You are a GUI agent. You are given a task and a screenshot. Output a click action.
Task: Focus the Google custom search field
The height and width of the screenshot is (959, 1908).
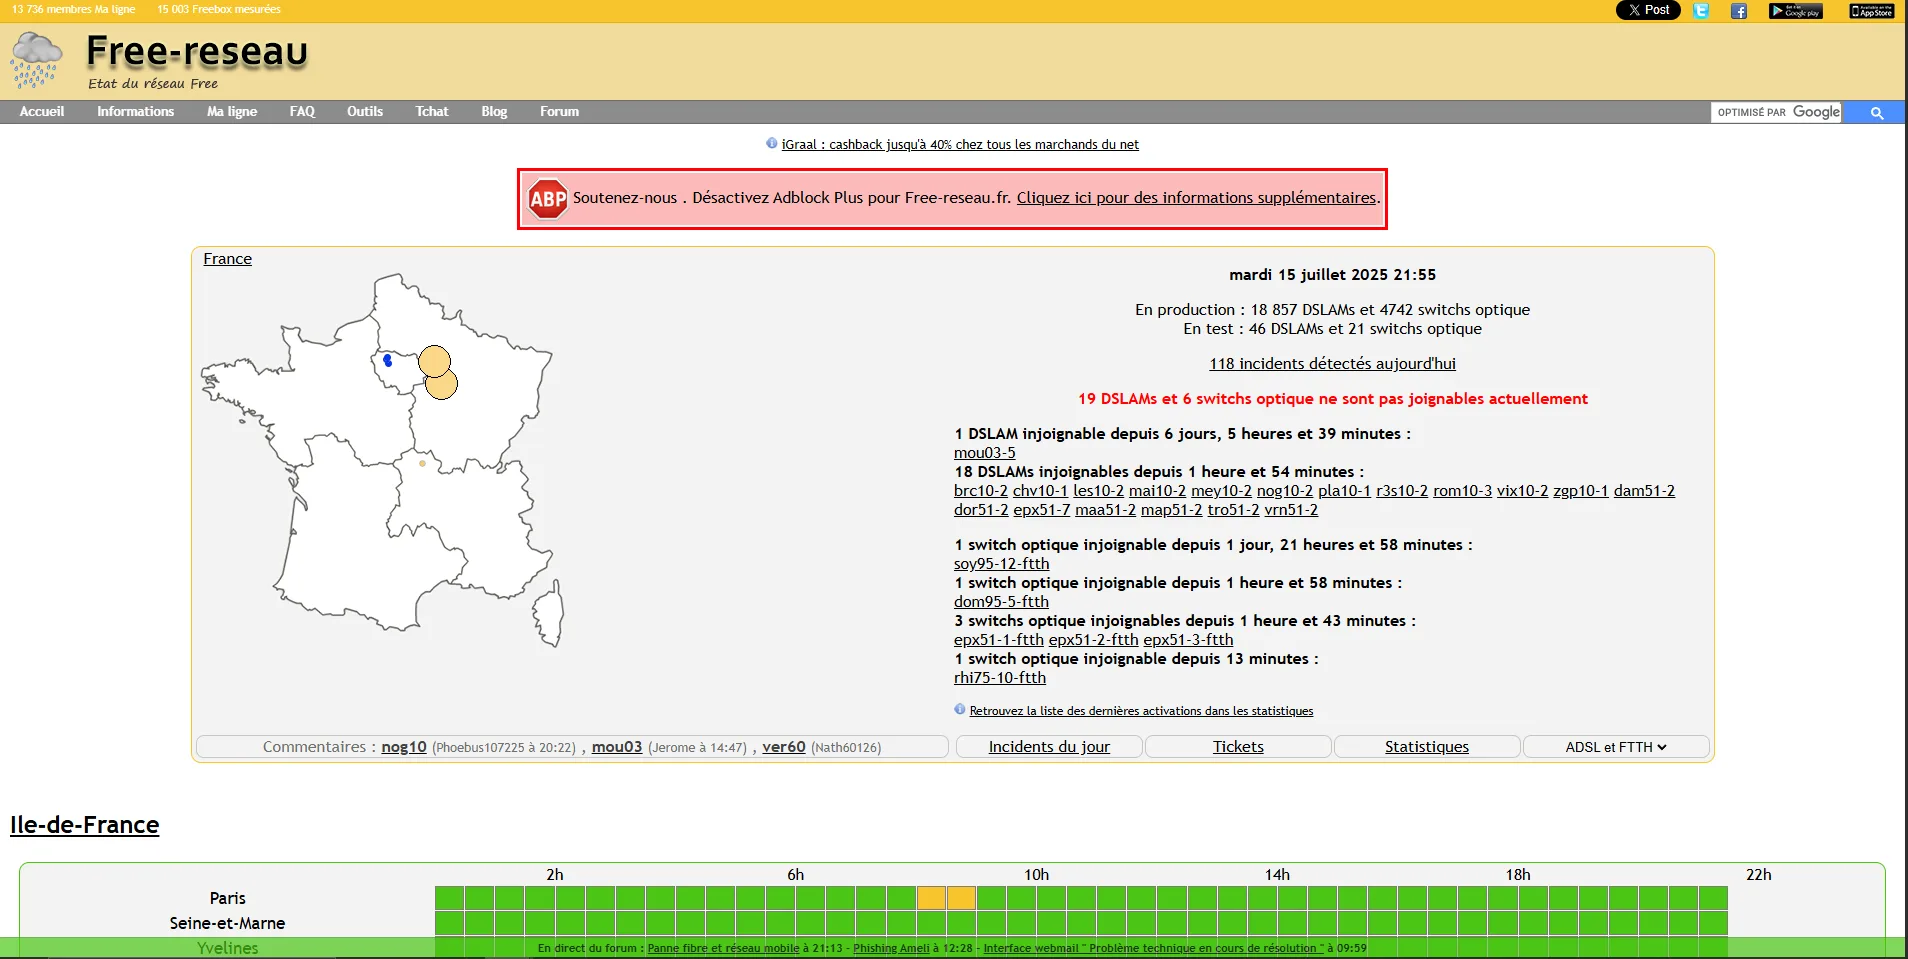(1777, 113)
